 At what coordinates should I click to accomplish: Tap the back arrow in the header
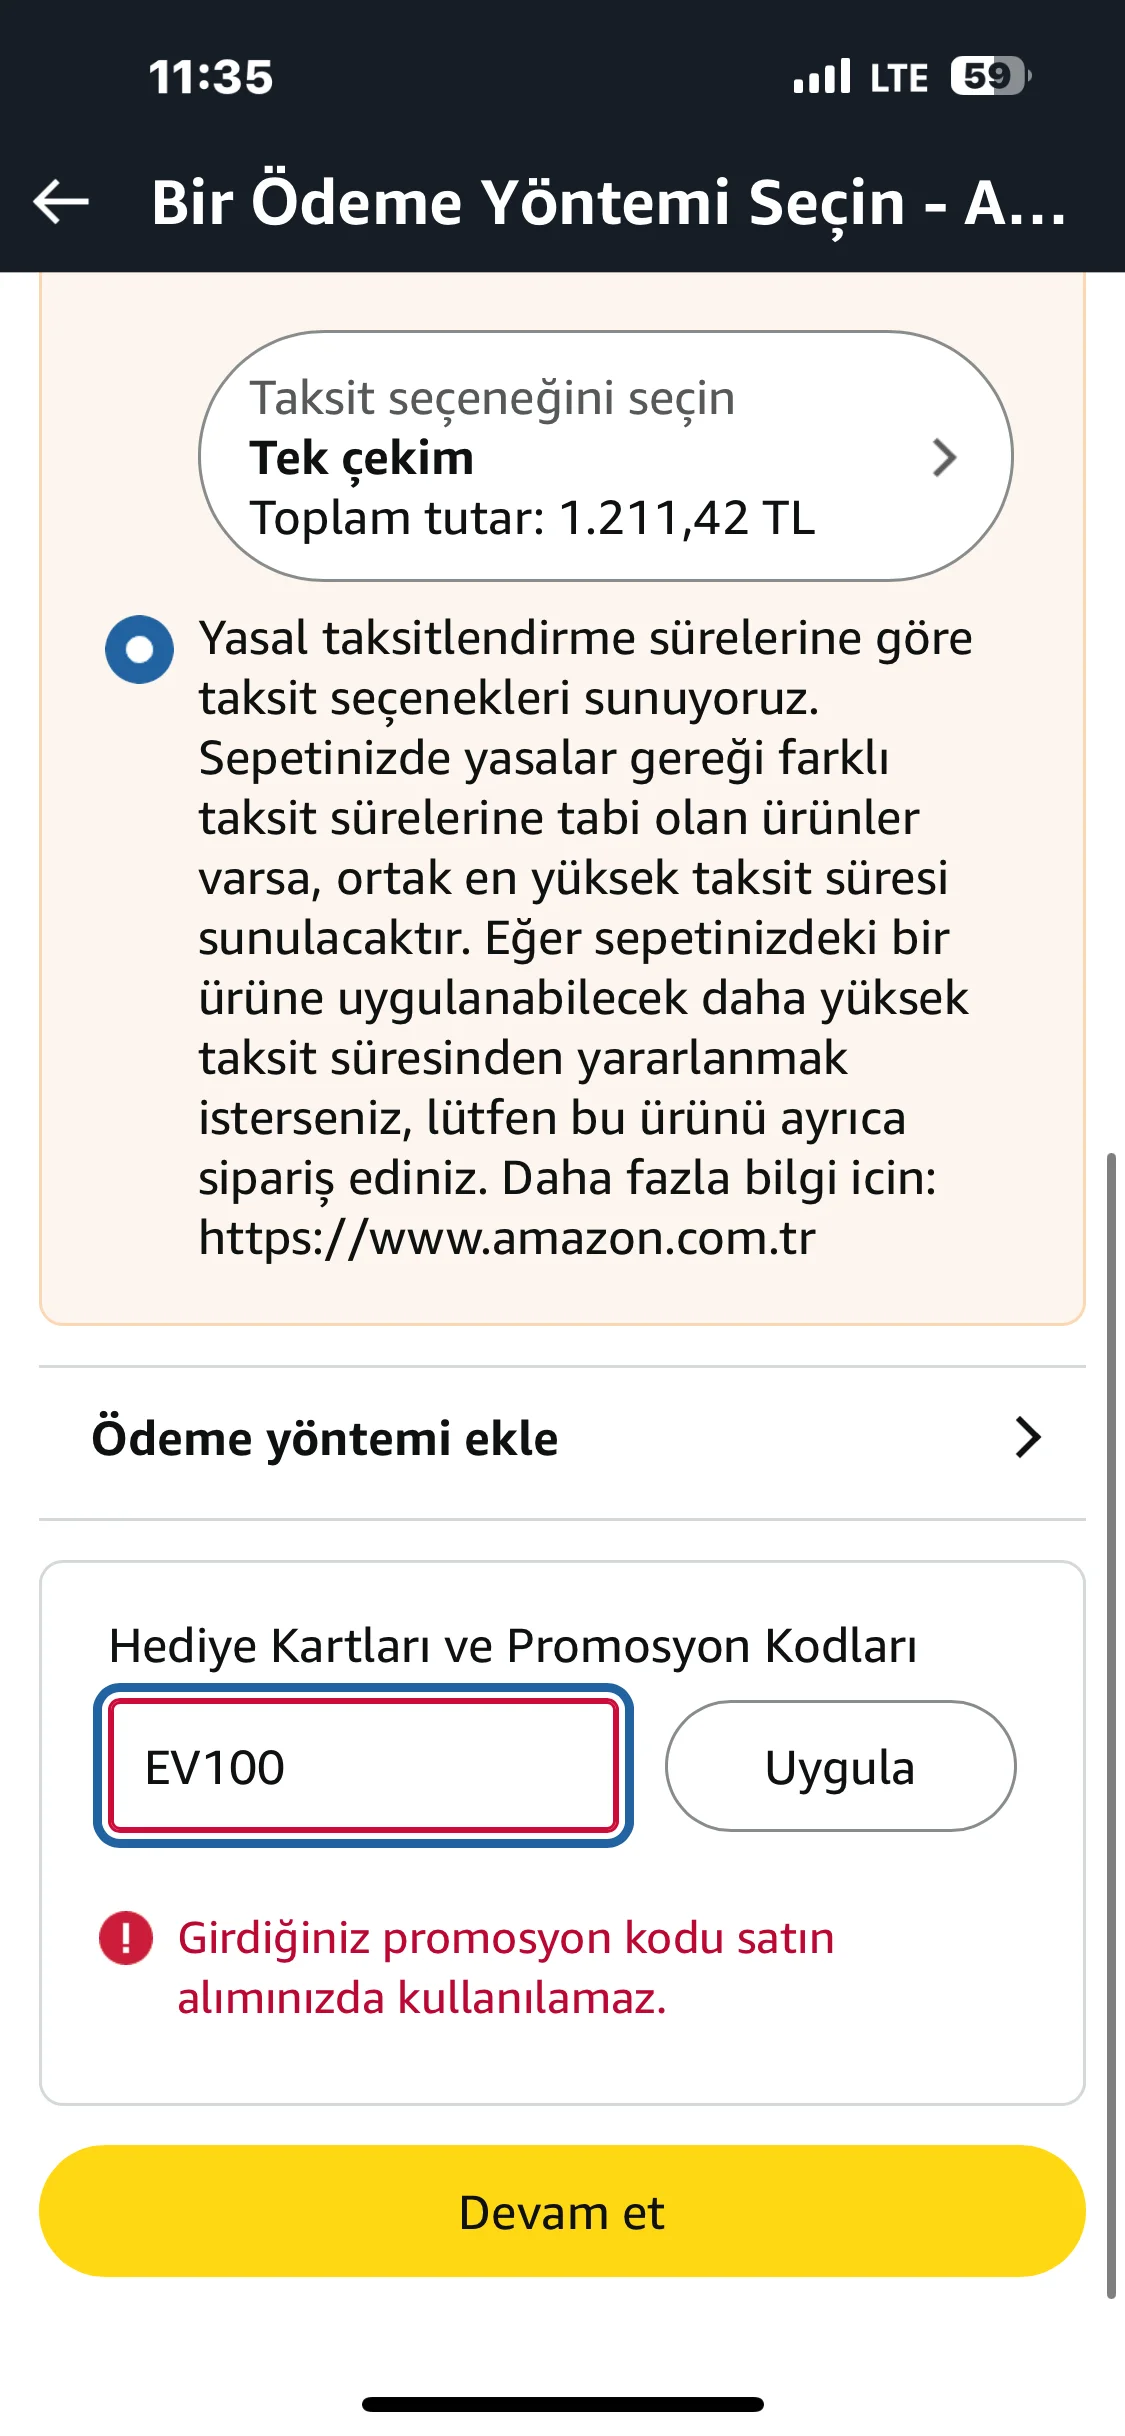click(x=62, y=201)
